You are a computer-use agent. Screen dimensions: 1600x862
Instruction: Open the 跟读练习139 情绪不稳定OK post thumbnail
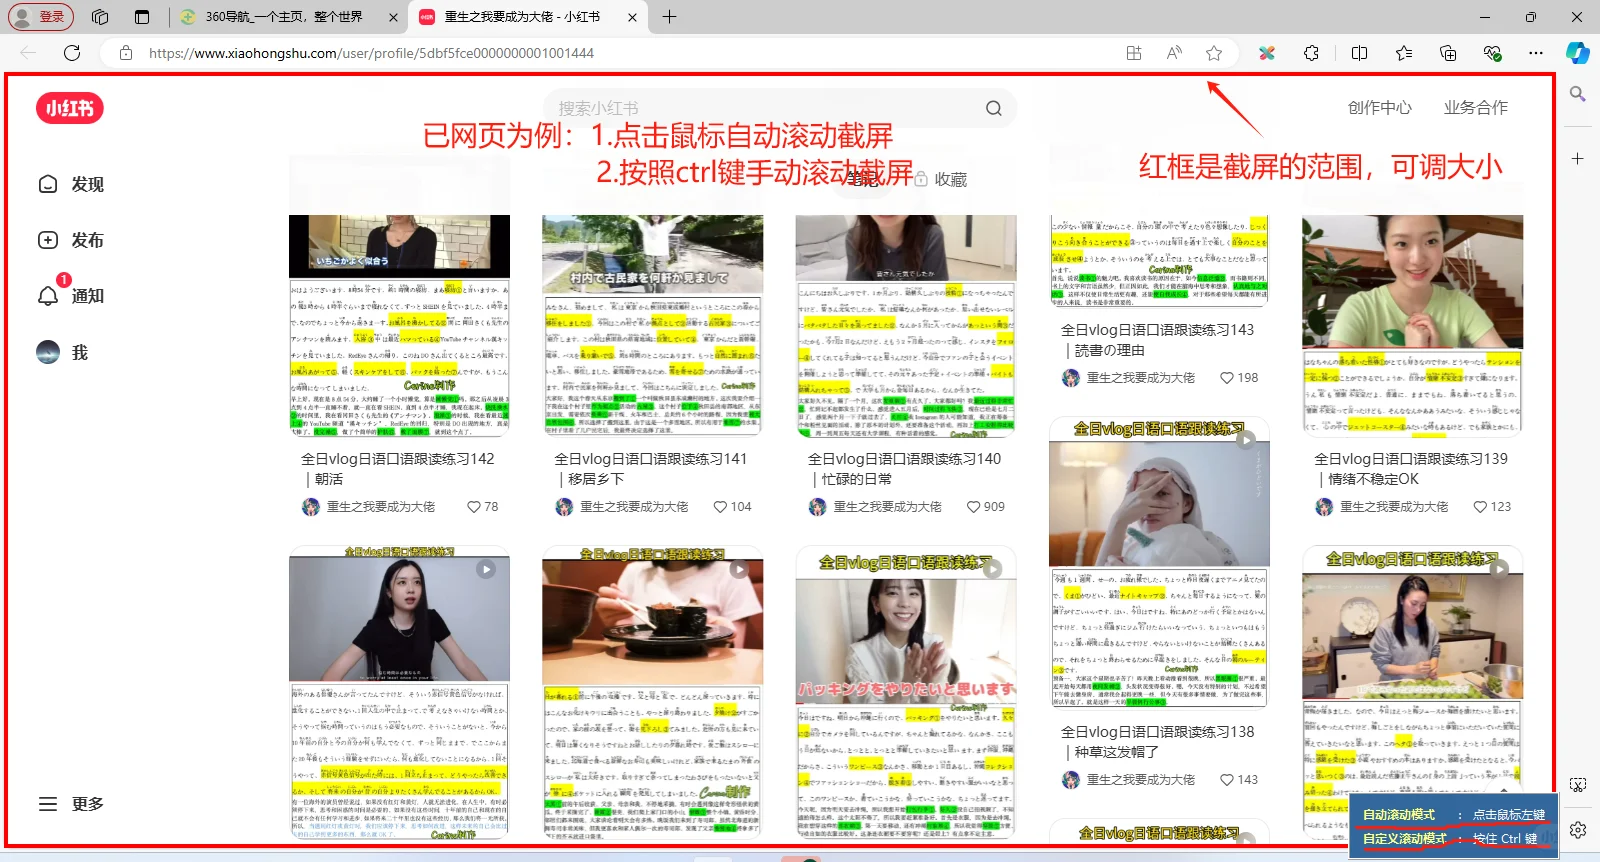pos(1412,325)
